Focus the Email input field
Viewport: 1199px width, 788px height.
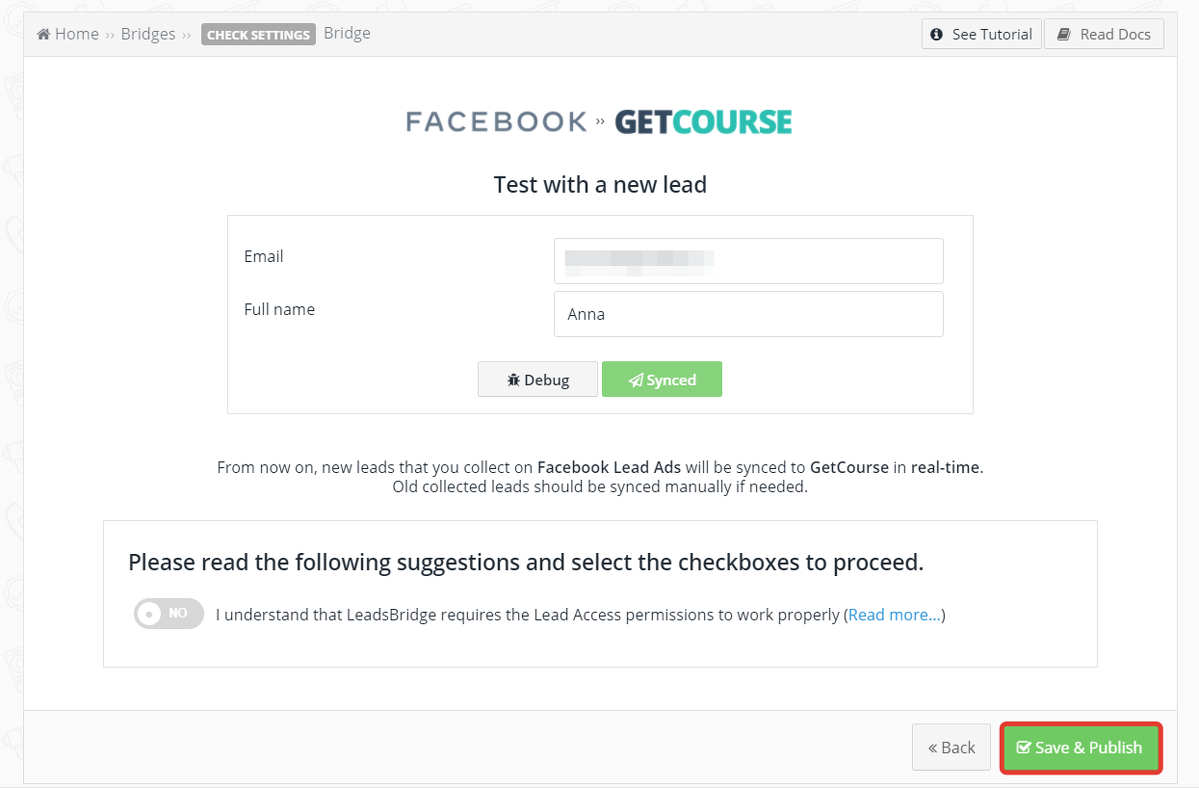point(748,261)
